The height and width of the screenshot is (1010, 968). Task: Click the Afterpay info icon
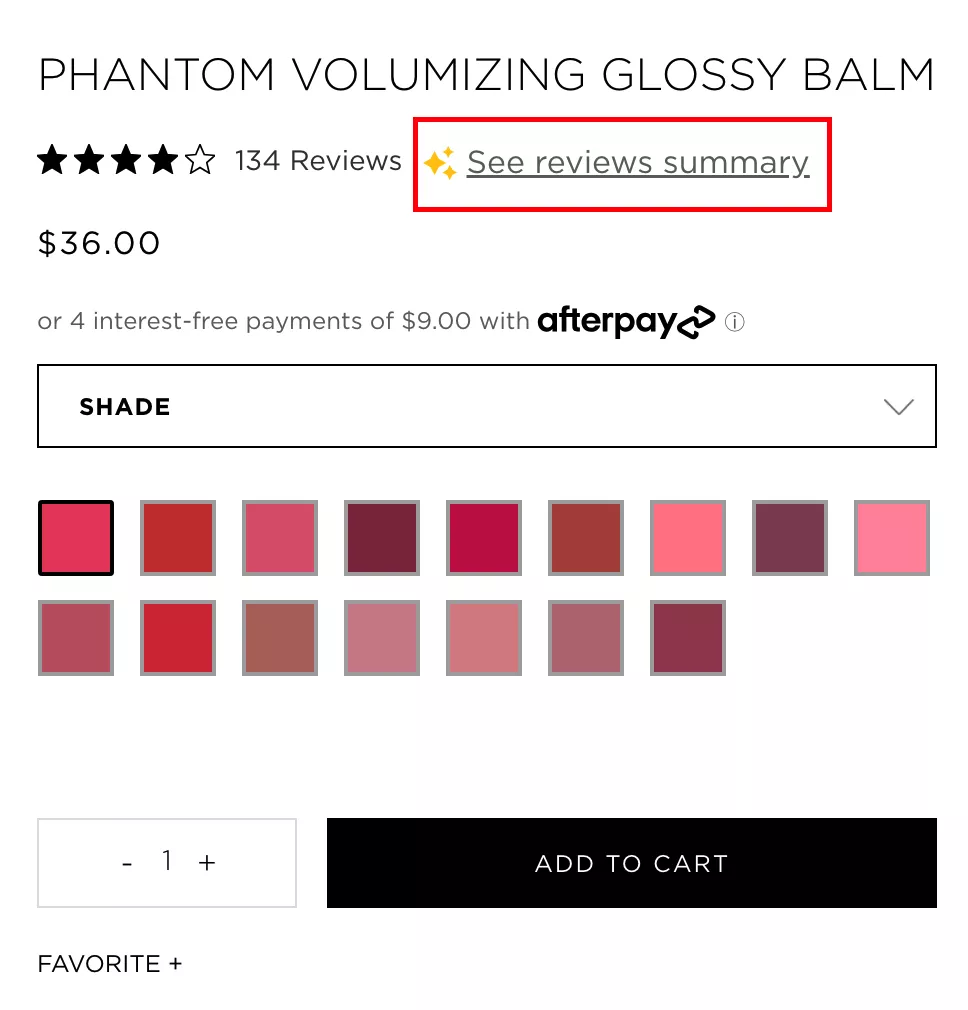[x=735, y=322]
